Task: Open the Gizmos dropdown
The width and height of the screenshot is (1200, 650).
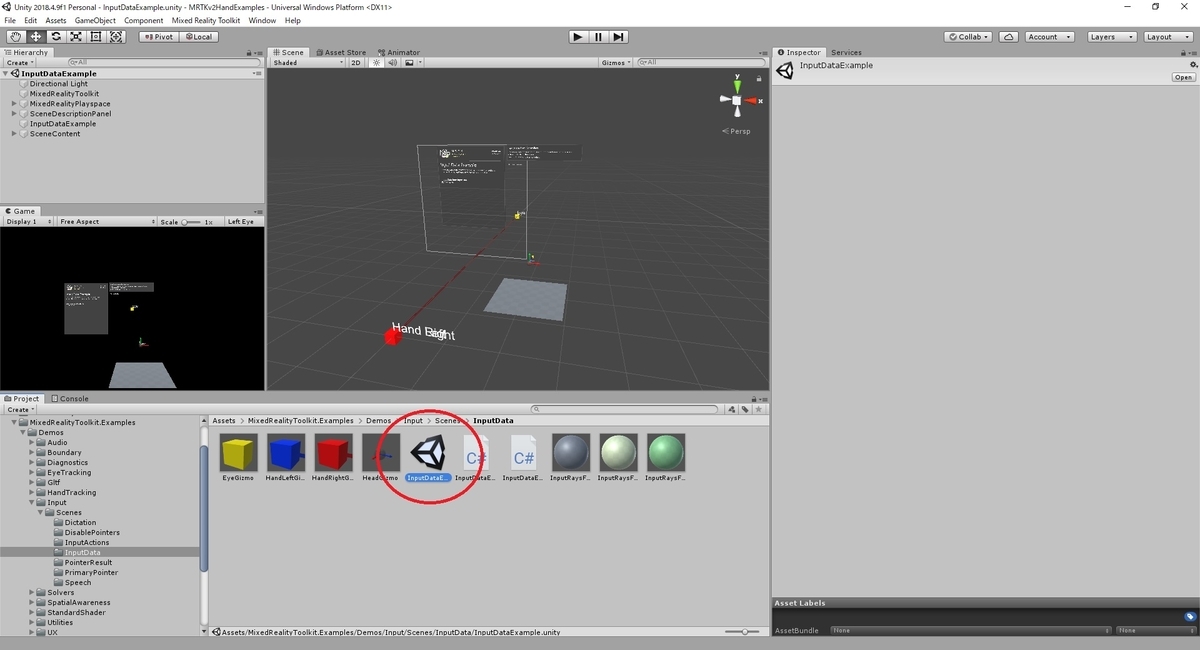Action: coord(615,62)
